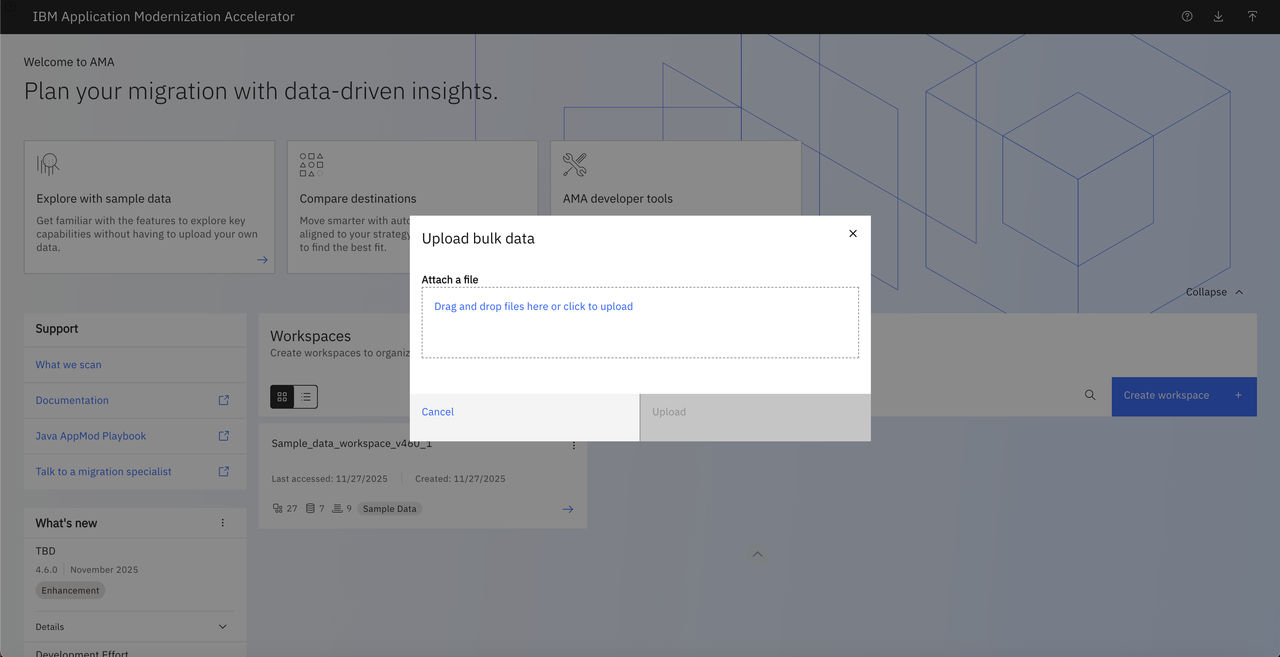Viewport: 1280px width, 657px height.
Task: Open Talk to a migration specialist link
Action: coord(103,471)
